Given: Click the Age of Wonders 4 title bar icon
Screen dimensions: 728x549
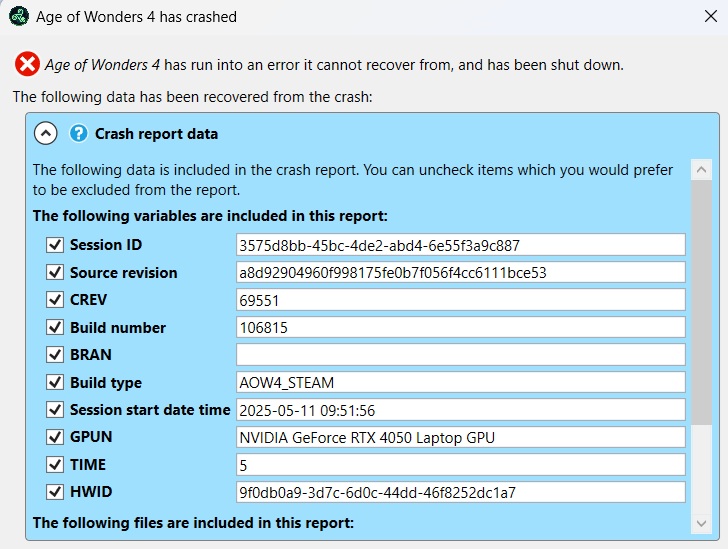Looking at the screenshot, I should [x=18, y=17].
